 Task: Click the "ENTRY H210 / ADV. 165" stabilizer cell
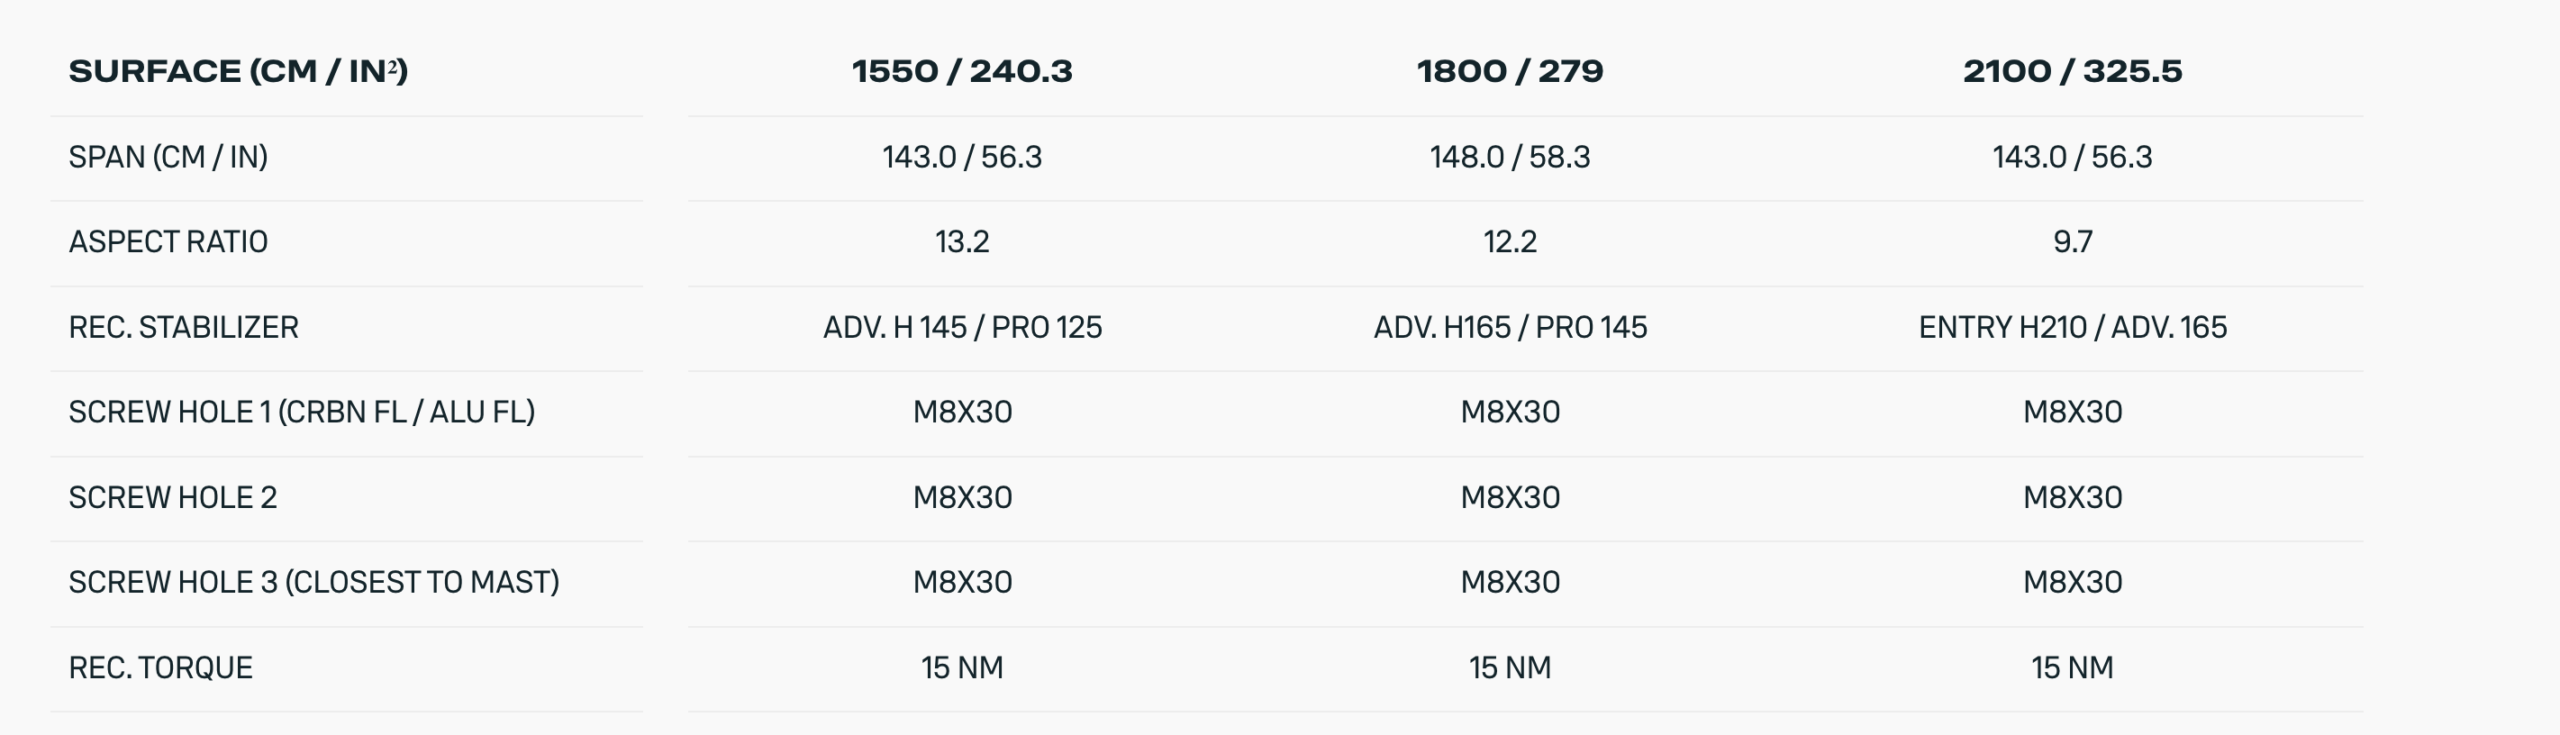pos(2072,327)
